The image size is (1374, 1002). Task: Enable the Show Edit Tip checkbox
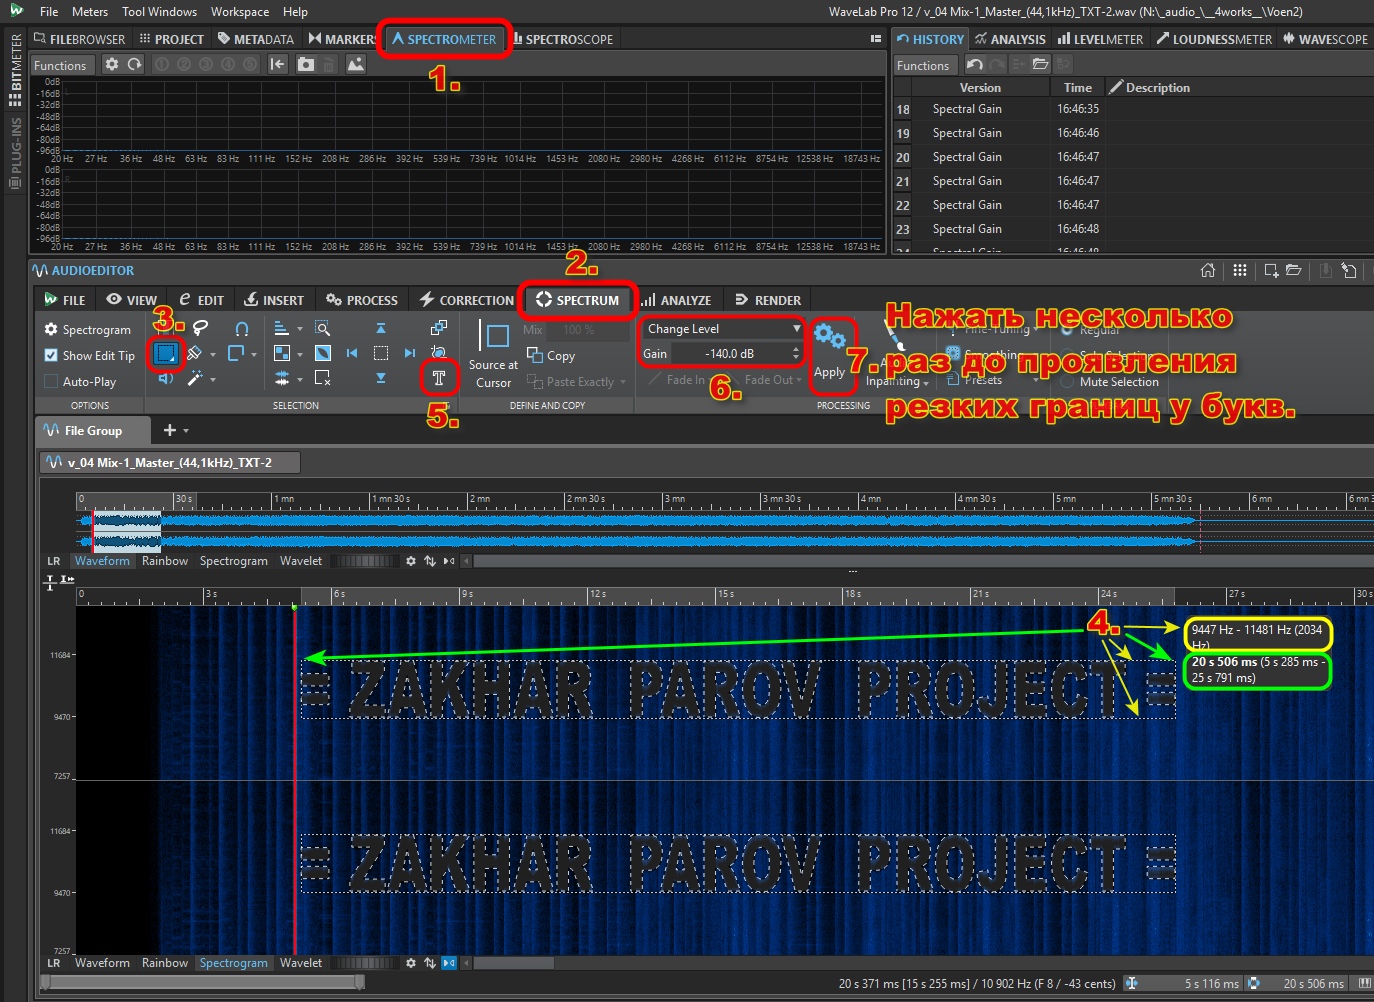(x=51, y=355)
